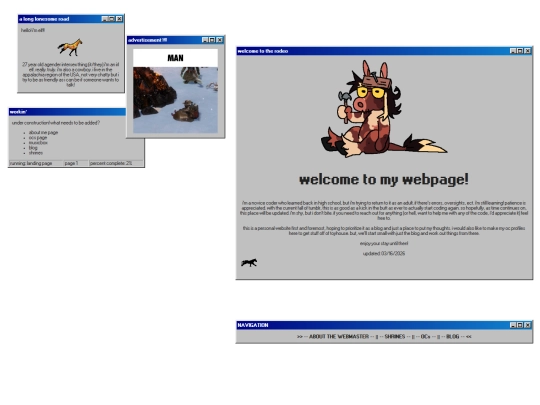The height and width of the screenshot is (405, 540).
Task: Select the 'shrines' list item in workin' window
Action: pos(36,153)
